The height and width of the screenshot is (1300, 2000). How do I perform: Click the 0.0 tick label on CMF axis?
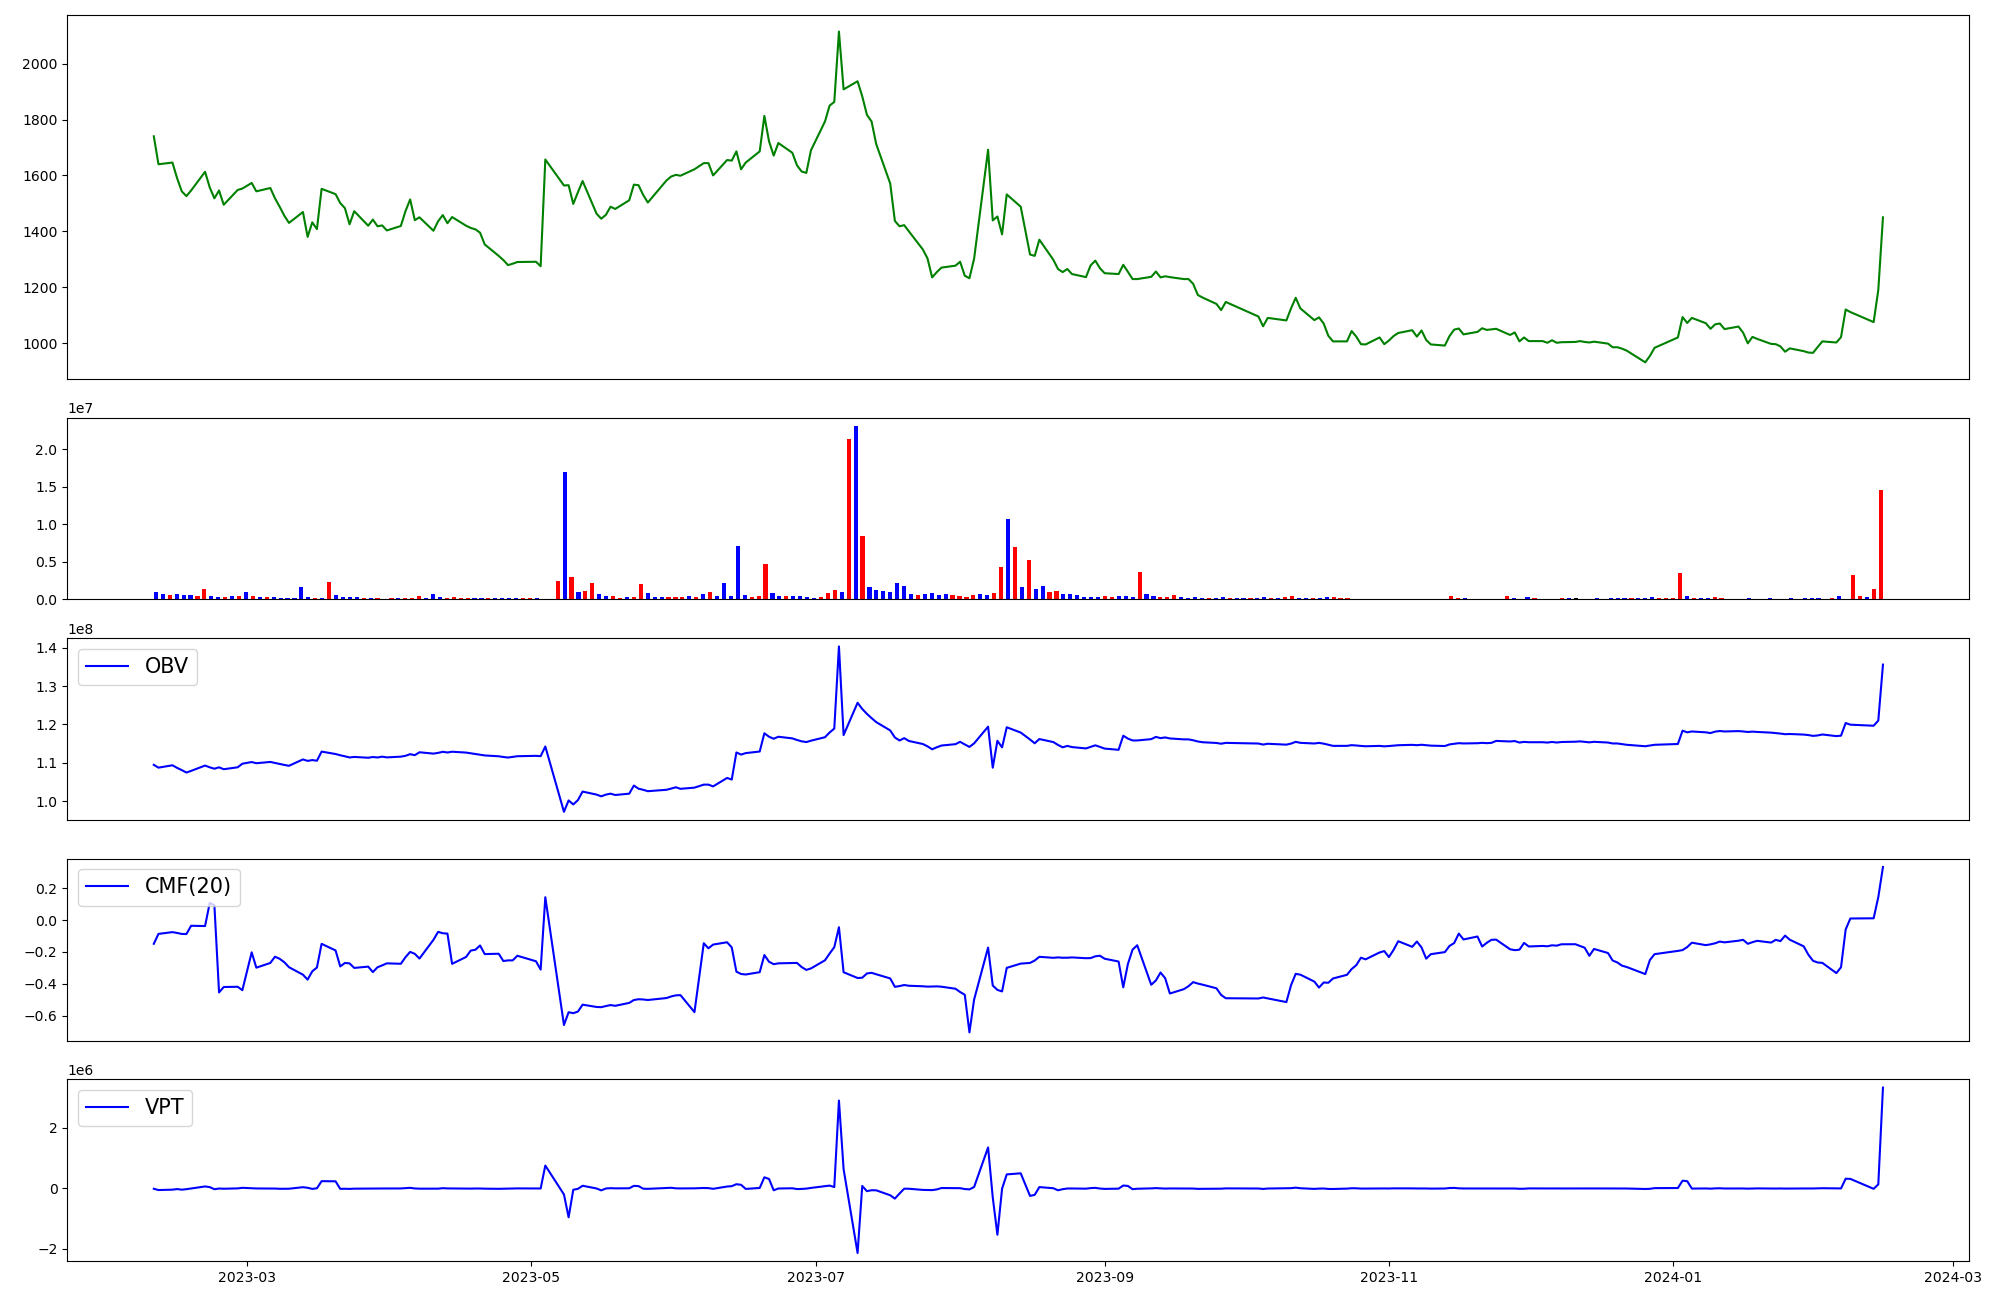44,920
